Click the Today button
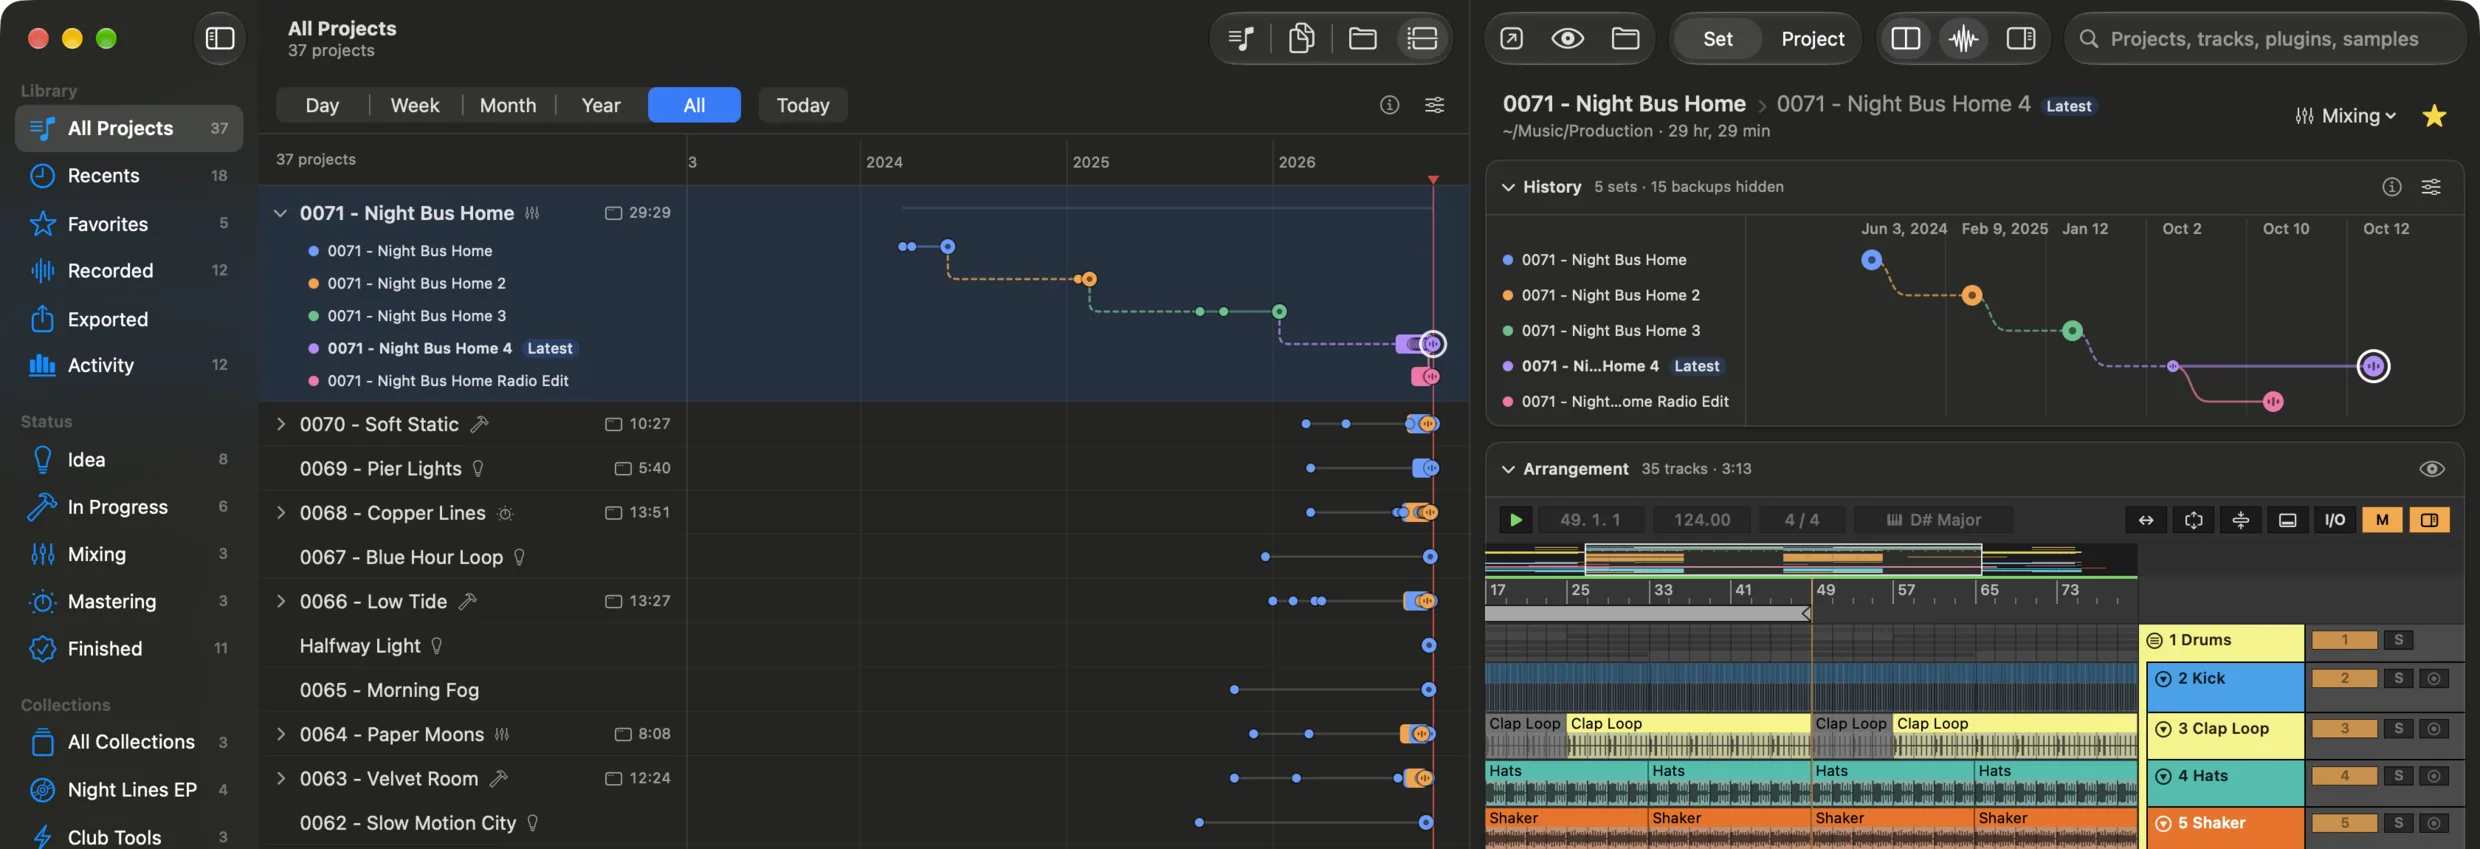This screenshot has height=849, width=2480. pyautogui.click(x=802, y=105)
